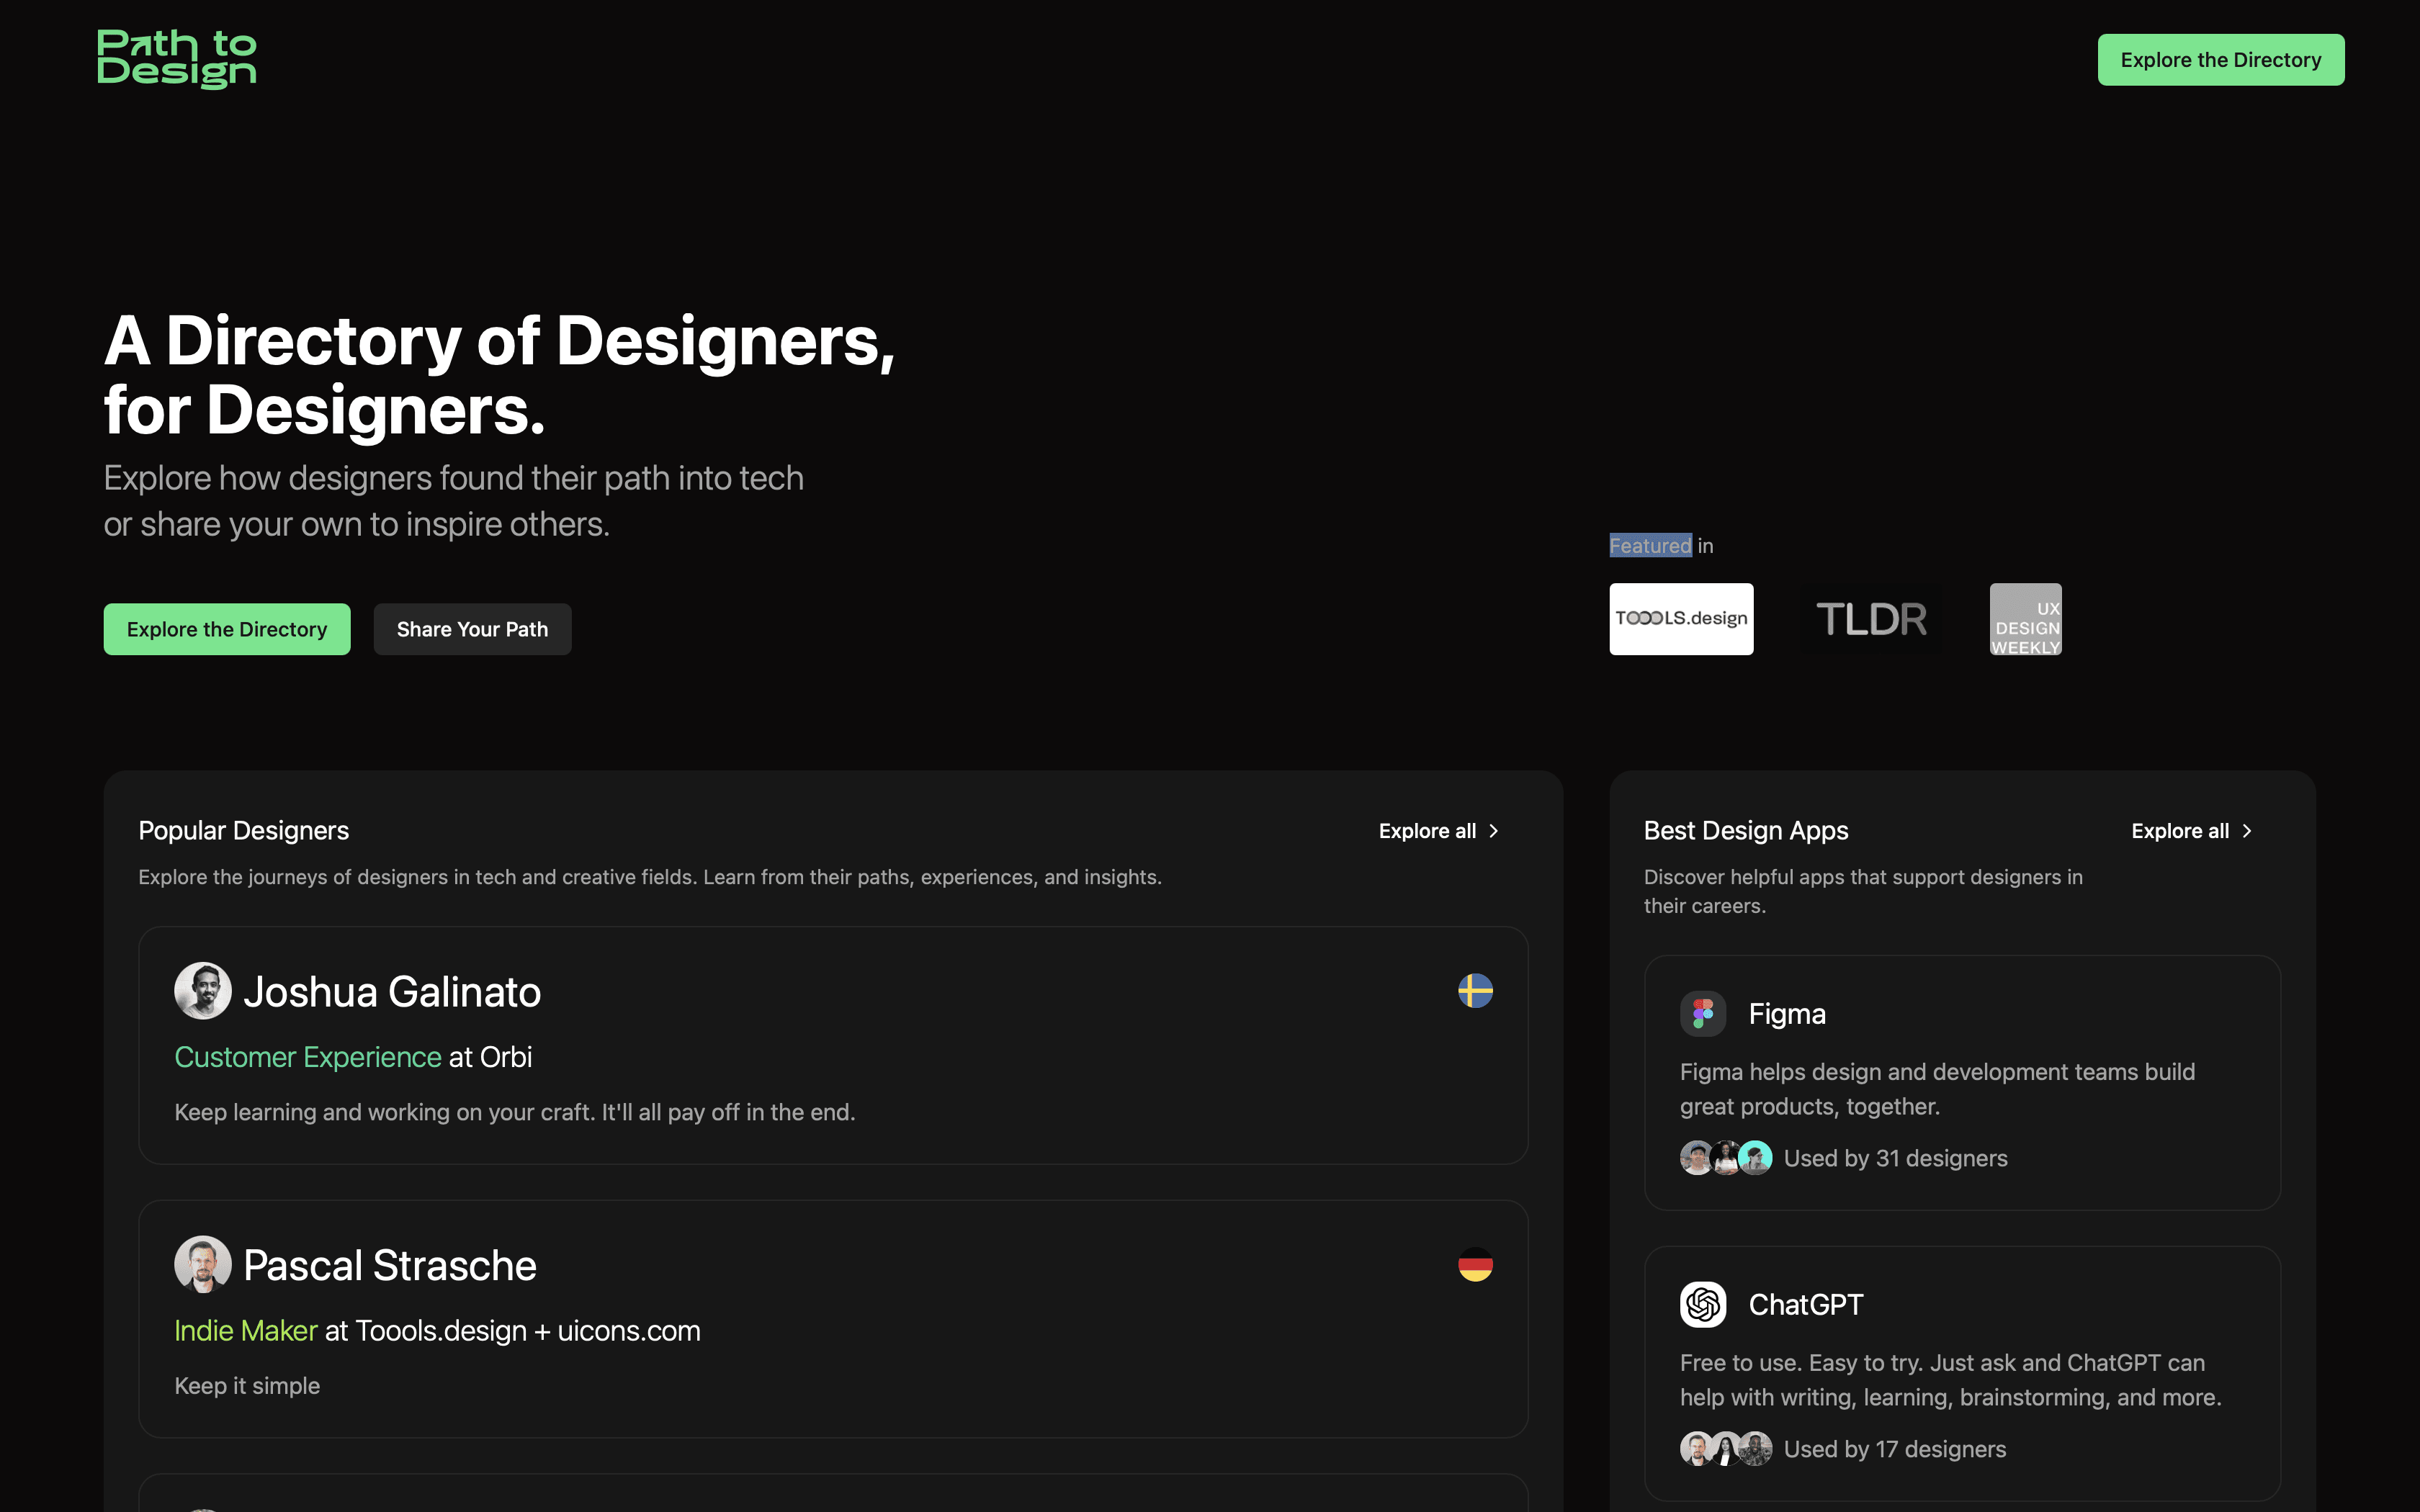Click the Sweden flag icon

[x=1475, y=991]
